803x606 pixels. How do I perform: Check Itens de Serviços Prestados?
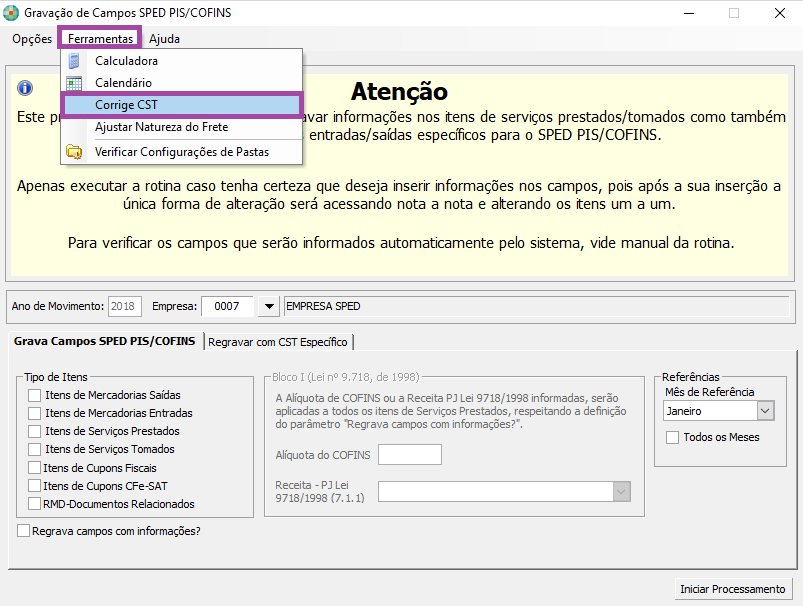(x=34, y=431)
